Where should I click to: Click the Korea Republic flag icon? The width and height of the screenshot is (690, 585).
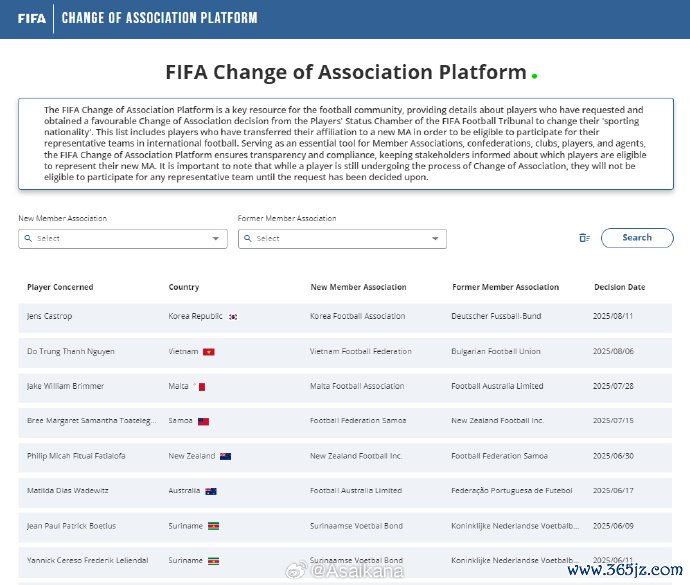(x=233, y=317)
